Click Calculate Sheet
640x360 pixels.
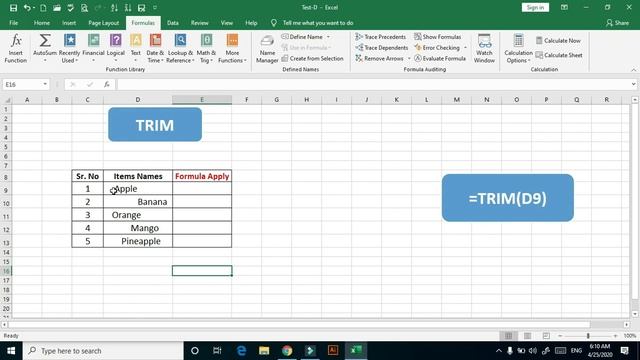(559, 55)
